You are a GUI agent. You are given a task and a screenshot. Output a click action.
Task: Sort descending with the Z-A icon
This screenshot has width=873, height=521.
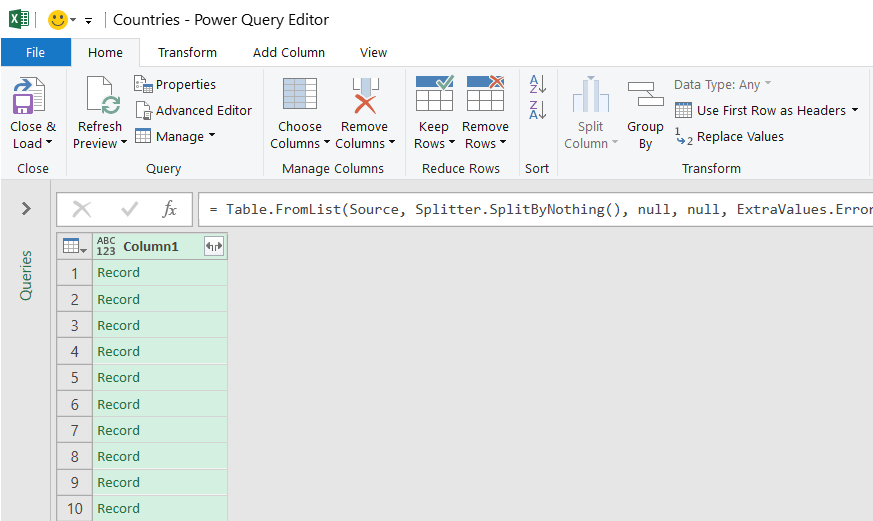[x=537, y=109]
